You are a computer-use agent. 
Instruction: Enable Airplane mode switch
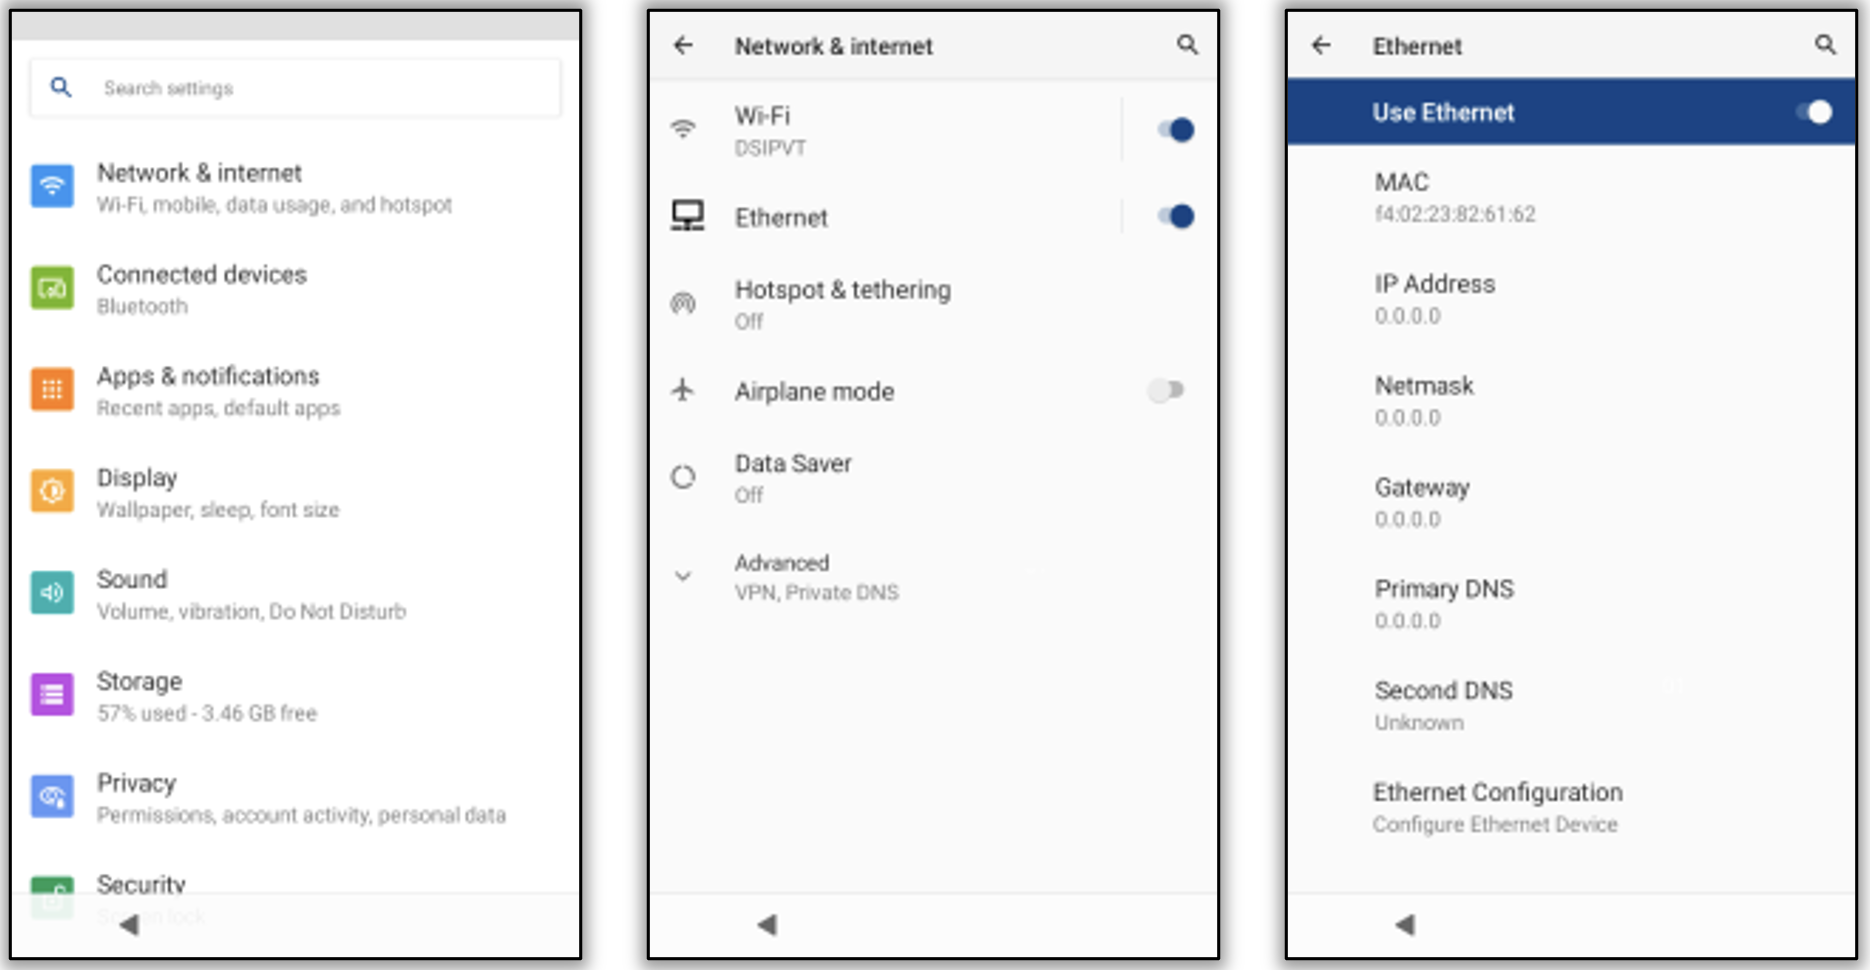coord(1166,390)
